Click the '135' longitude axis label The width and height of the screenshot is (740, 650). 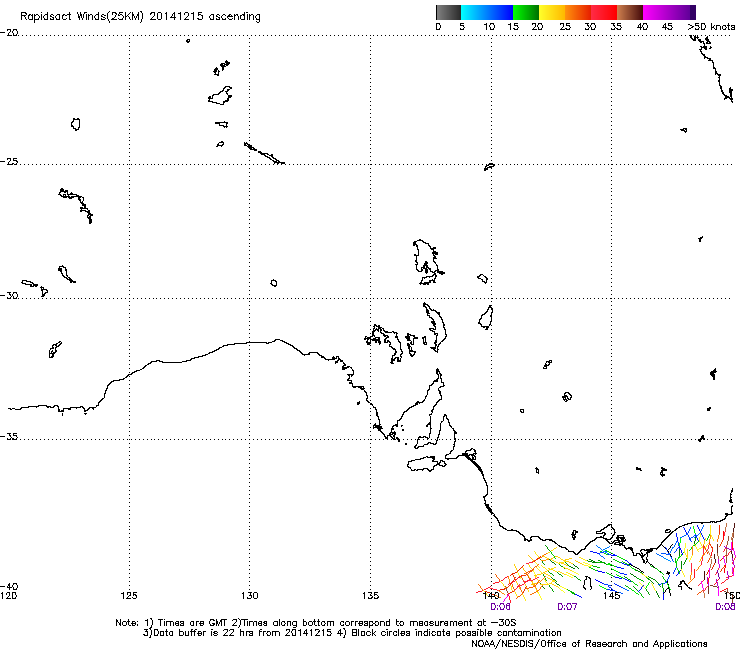coord(370,596)
